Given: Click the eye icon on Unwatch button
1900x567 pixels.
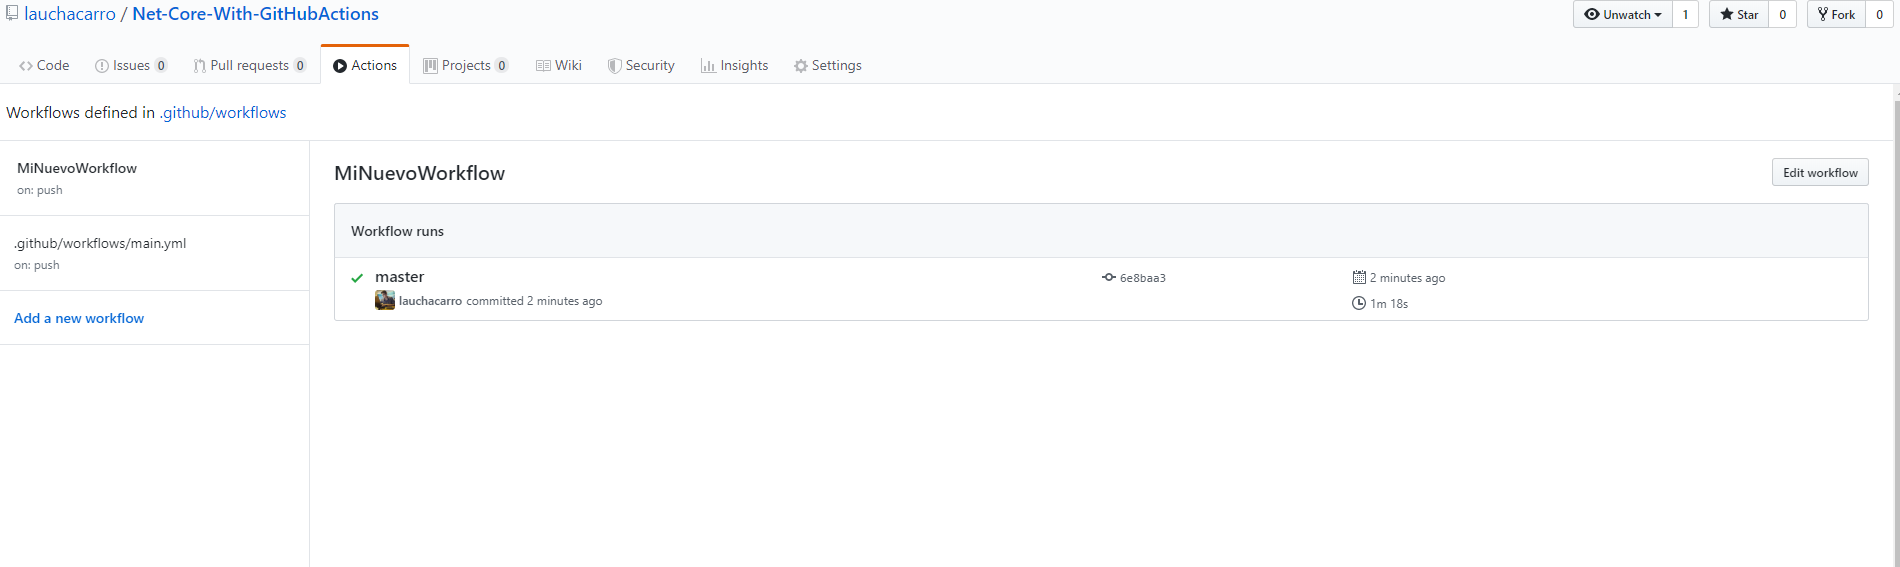Looking at the screenshot, I should click(1592, 14).
